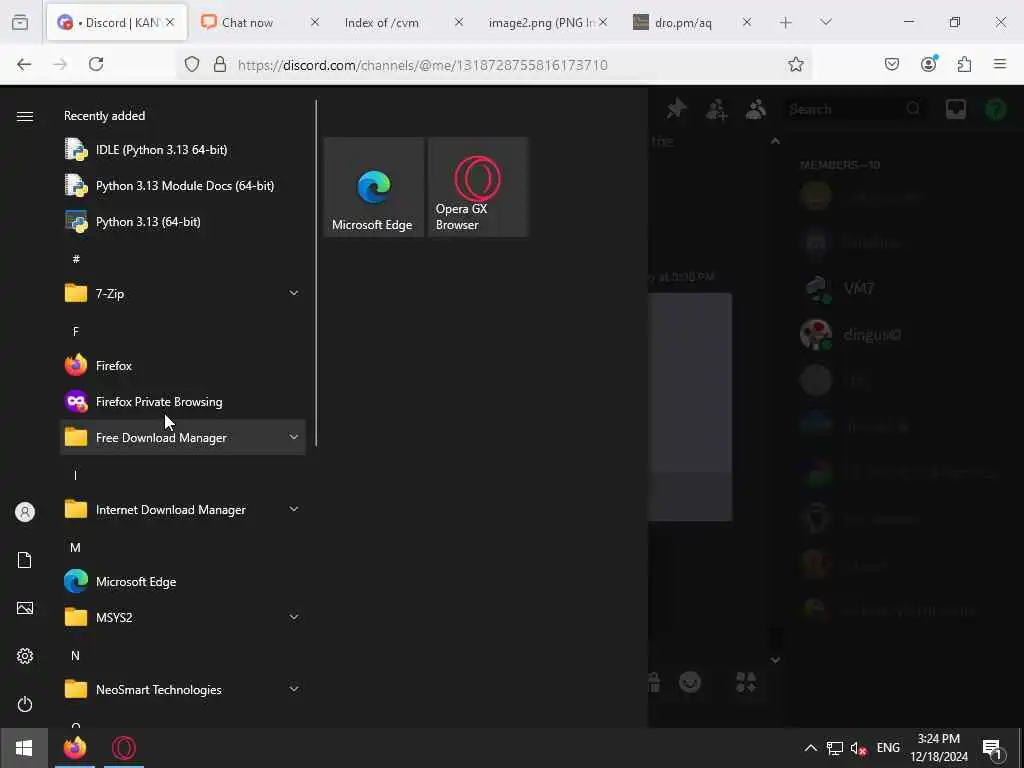
Task: Open the Pocket save icon
Action: click(892, 64)
